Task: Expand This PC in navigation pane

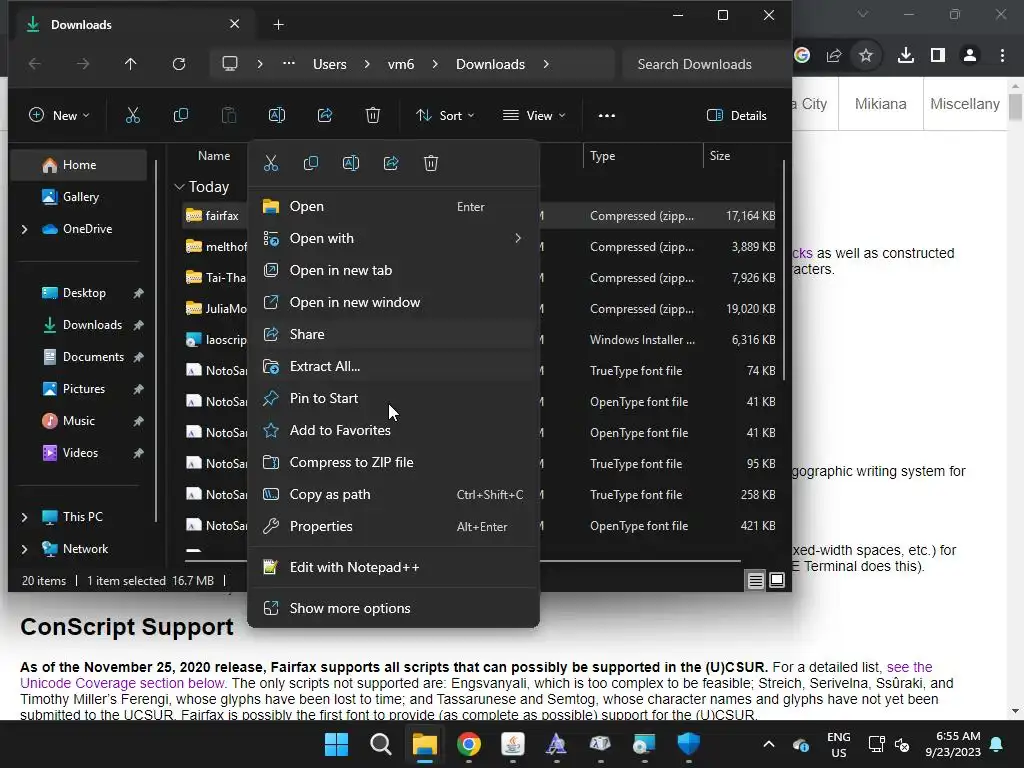Action: point(25,517)
